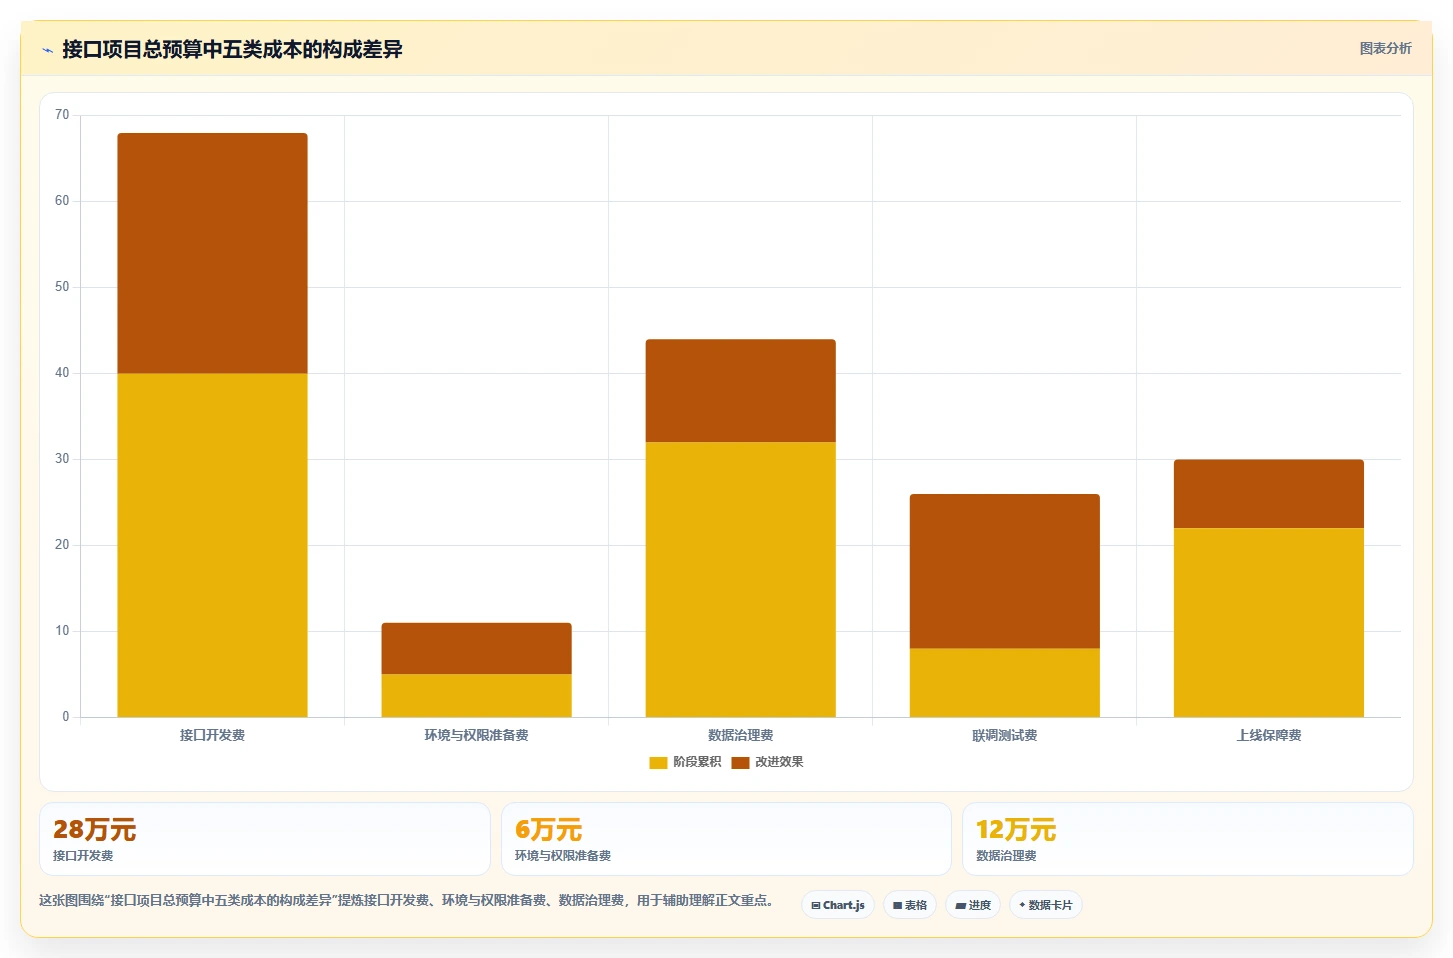Click the 数据治理费 axis label
Screen dimensions: 1453x958
pyautogui.click(x=740, y=735)
